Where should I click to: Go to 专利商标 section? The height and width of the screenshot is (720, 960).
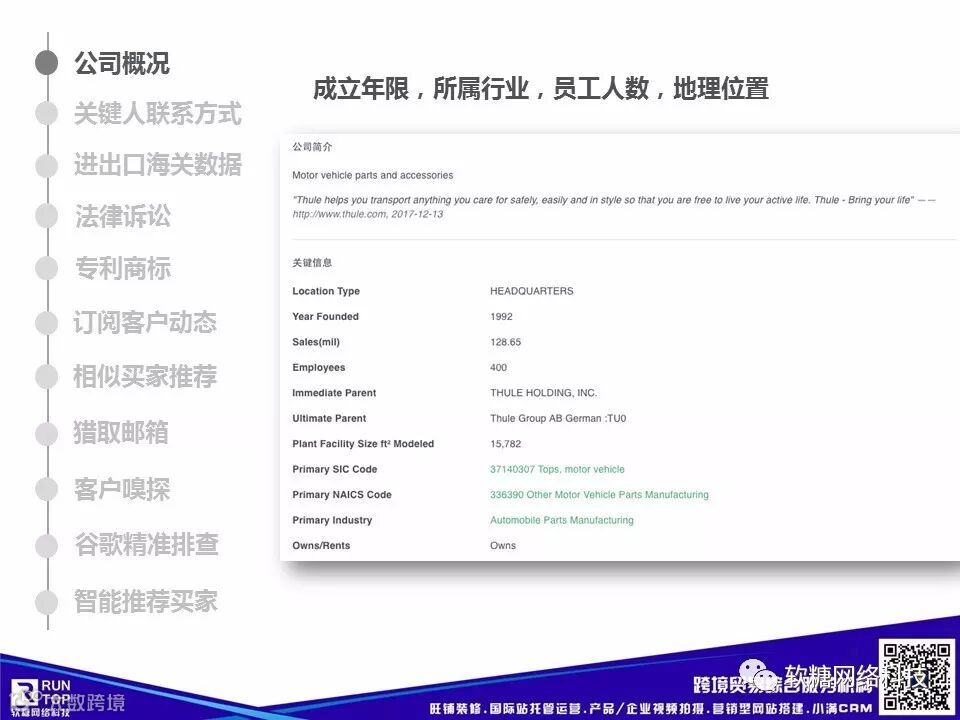tap(122, 268)
